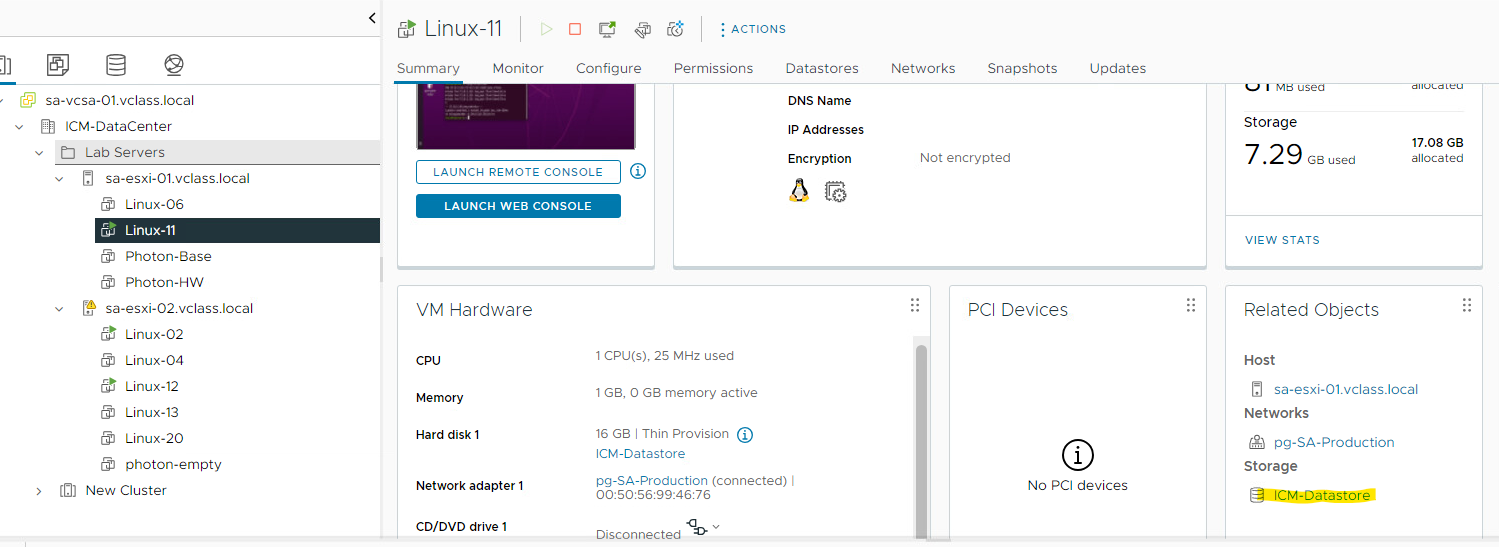
Task: Click the VM console preview thumbnail
Action: pyautogui.click(x=526, y=117)
